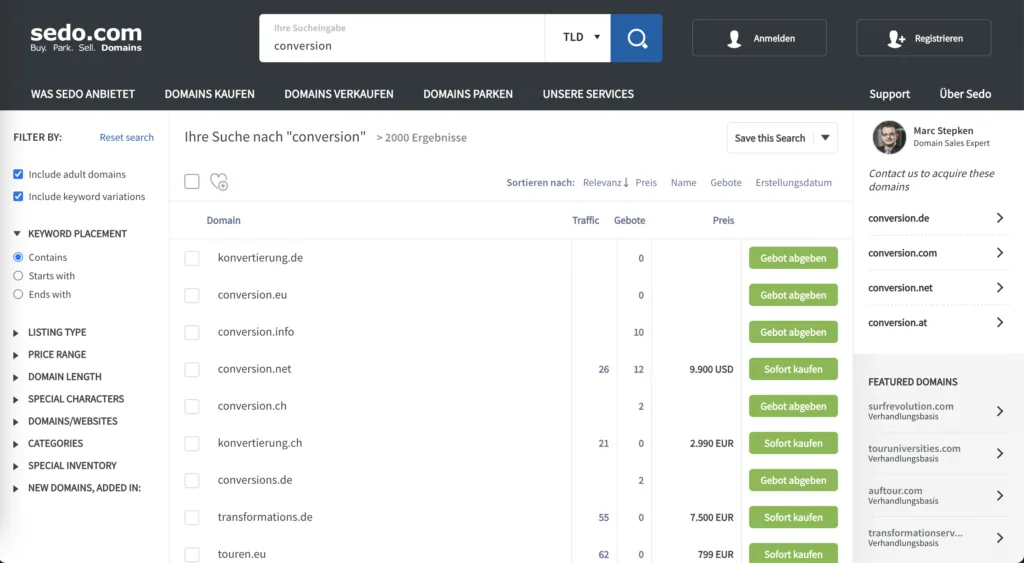Viewport: 1024px width, 563px height.
Task: Select the Contains radio button
Action: click(18, 257)
